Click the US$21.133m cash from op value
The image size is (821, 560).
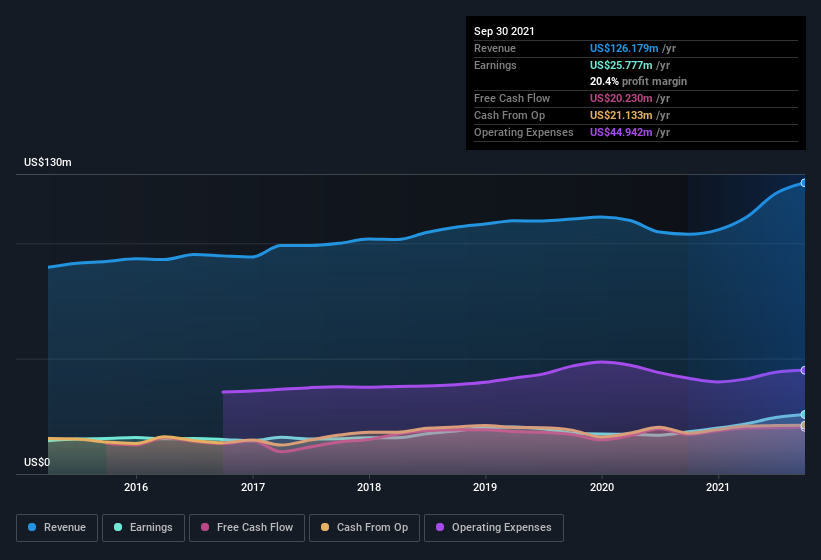621,115
